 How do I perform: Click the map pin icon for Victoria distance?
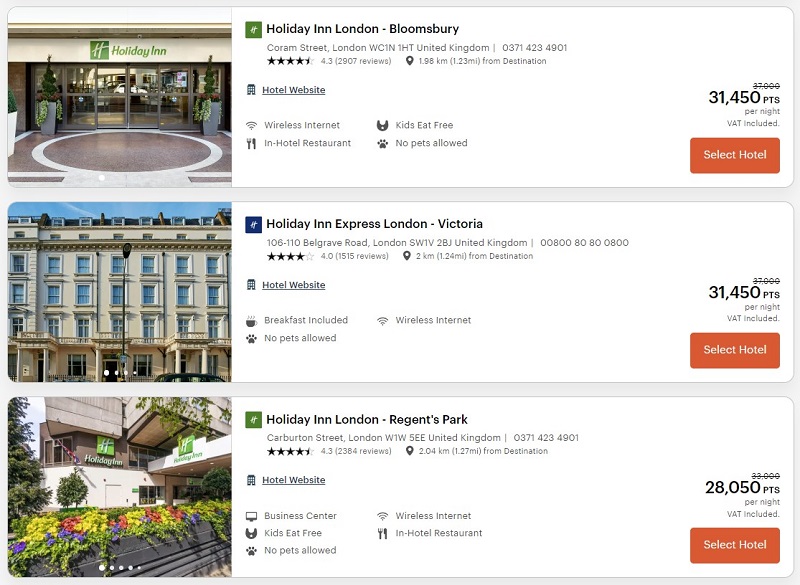(407, 256)
